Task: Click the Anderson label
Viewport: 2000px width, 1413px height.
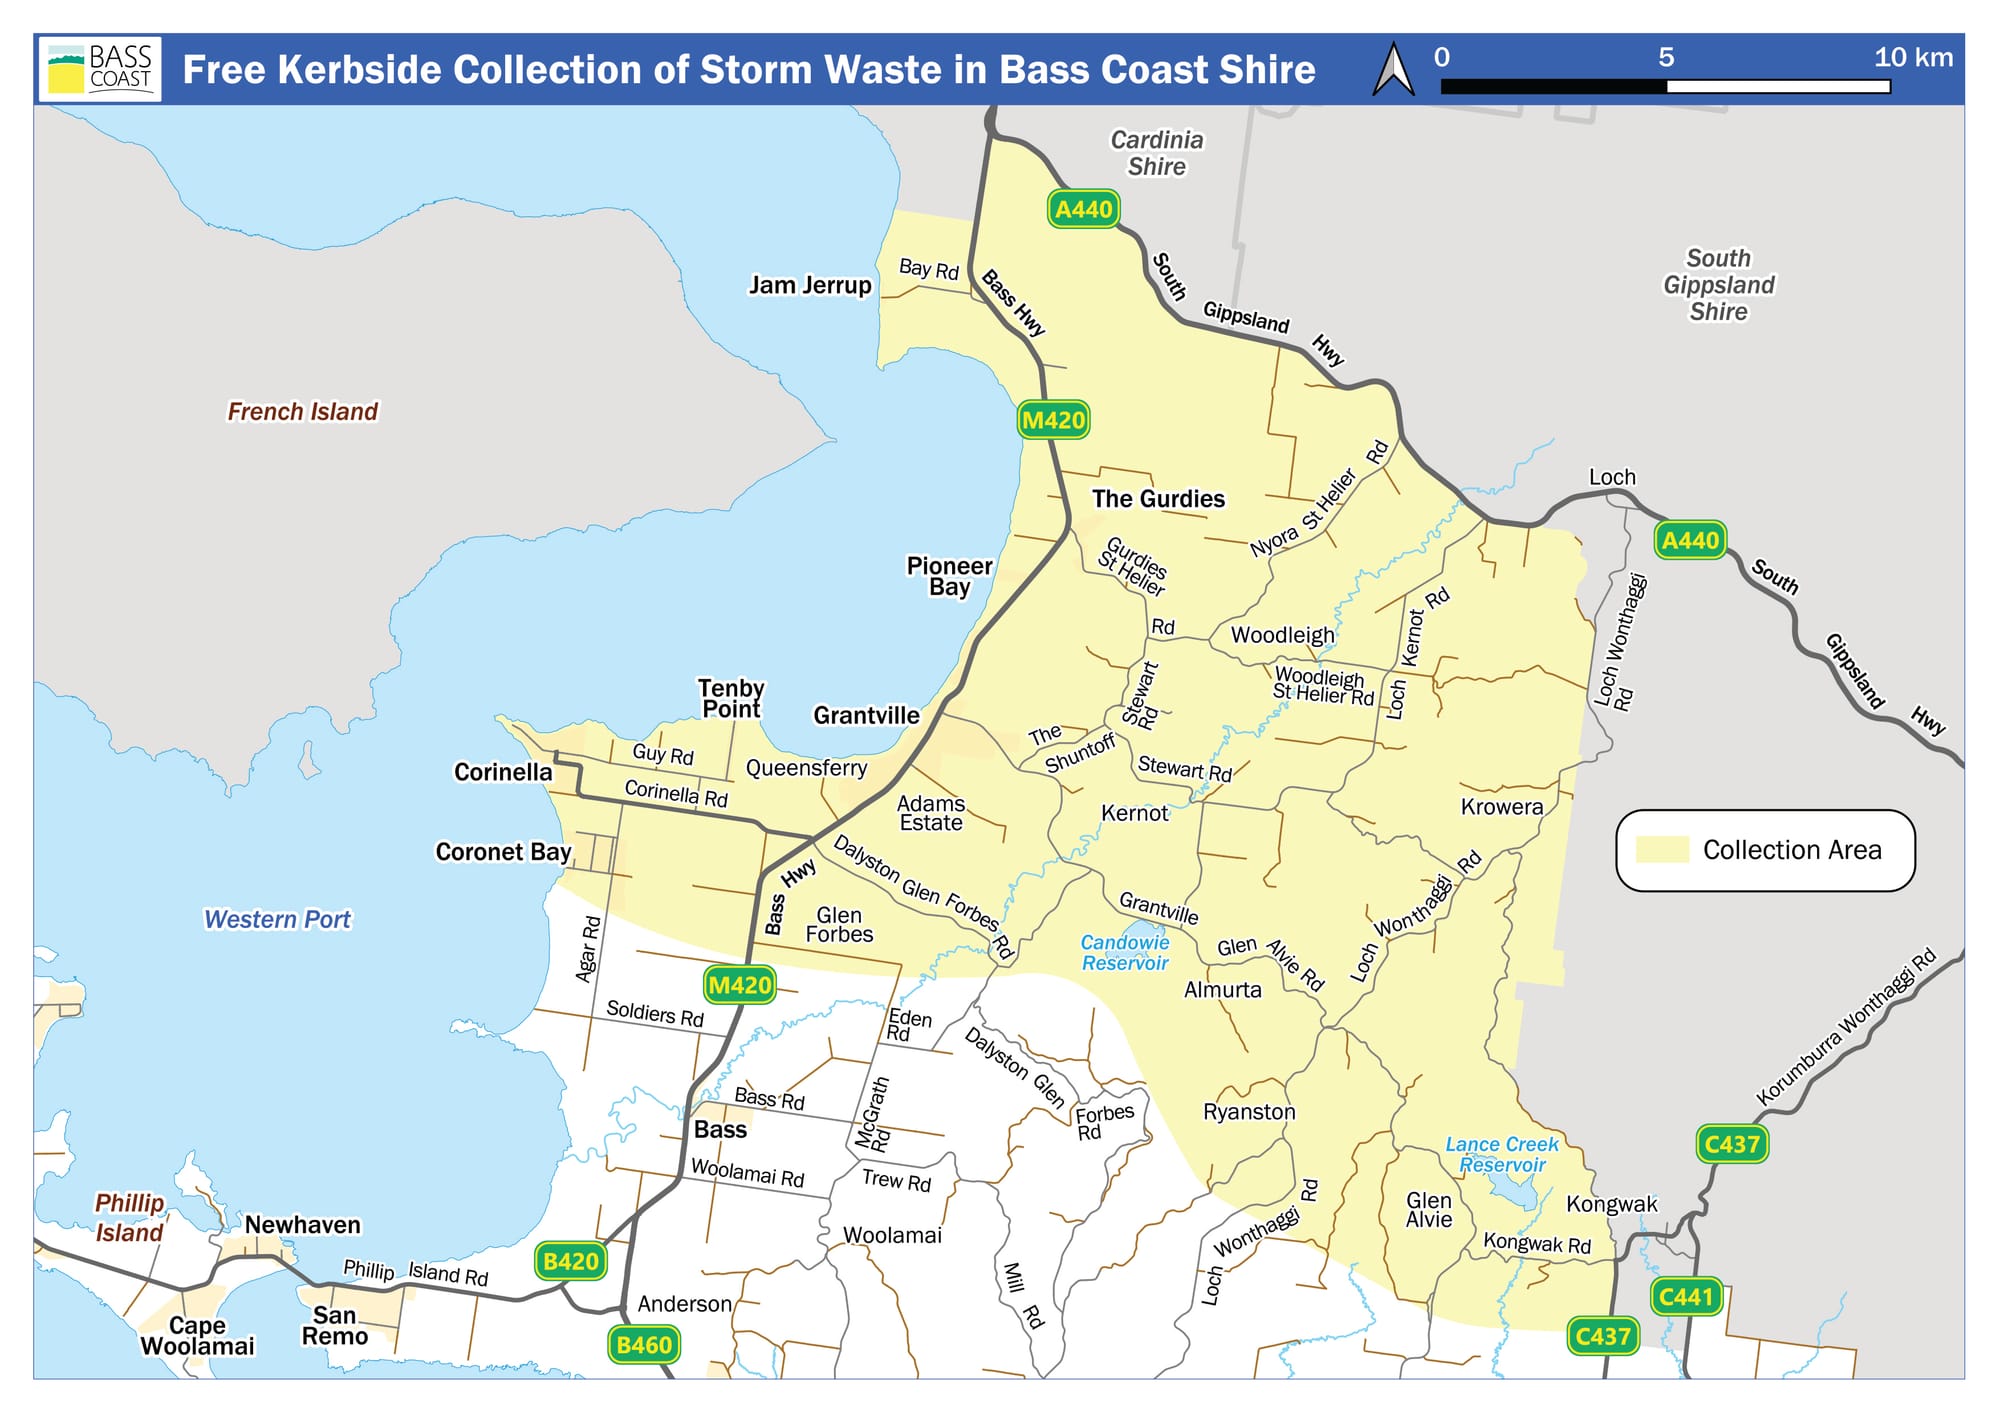Action: click(x=685, y=1304)
